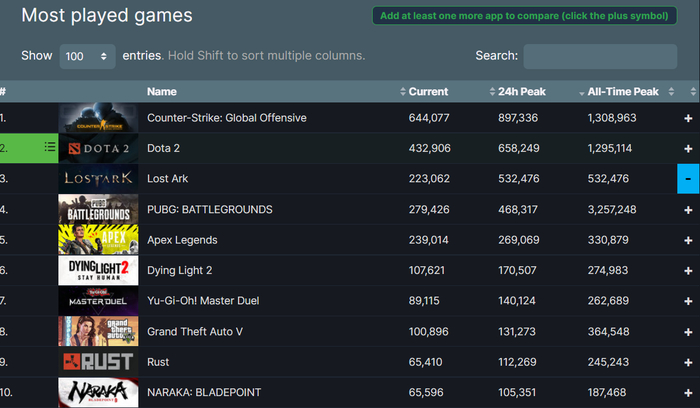Add Yu-Gi-Oh! Master Duel to compare
This screenshot has width=700, height=408.
pyautogui.click(x=688, y=301)
